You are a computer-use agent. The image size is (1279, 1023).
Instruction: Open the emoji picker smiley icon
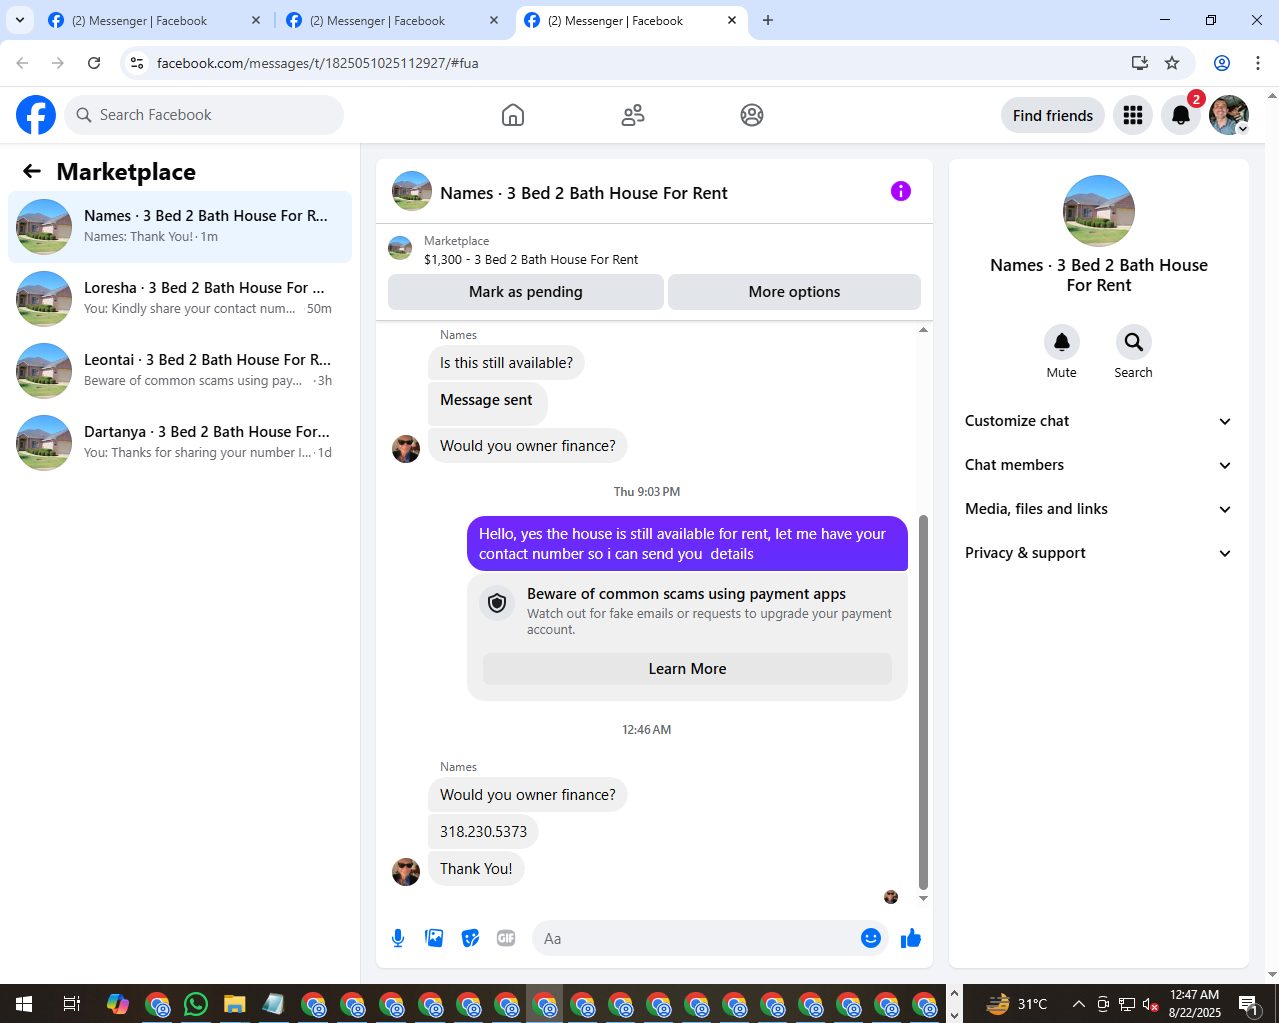871,938
